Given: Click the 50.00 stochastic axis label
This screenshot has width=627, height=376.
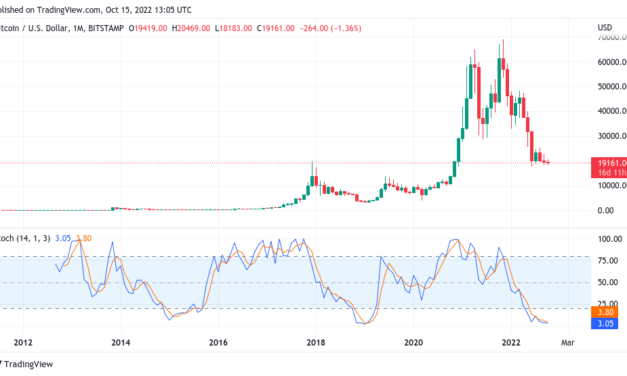Looking at the screenshot, I should tap(608, 282).
